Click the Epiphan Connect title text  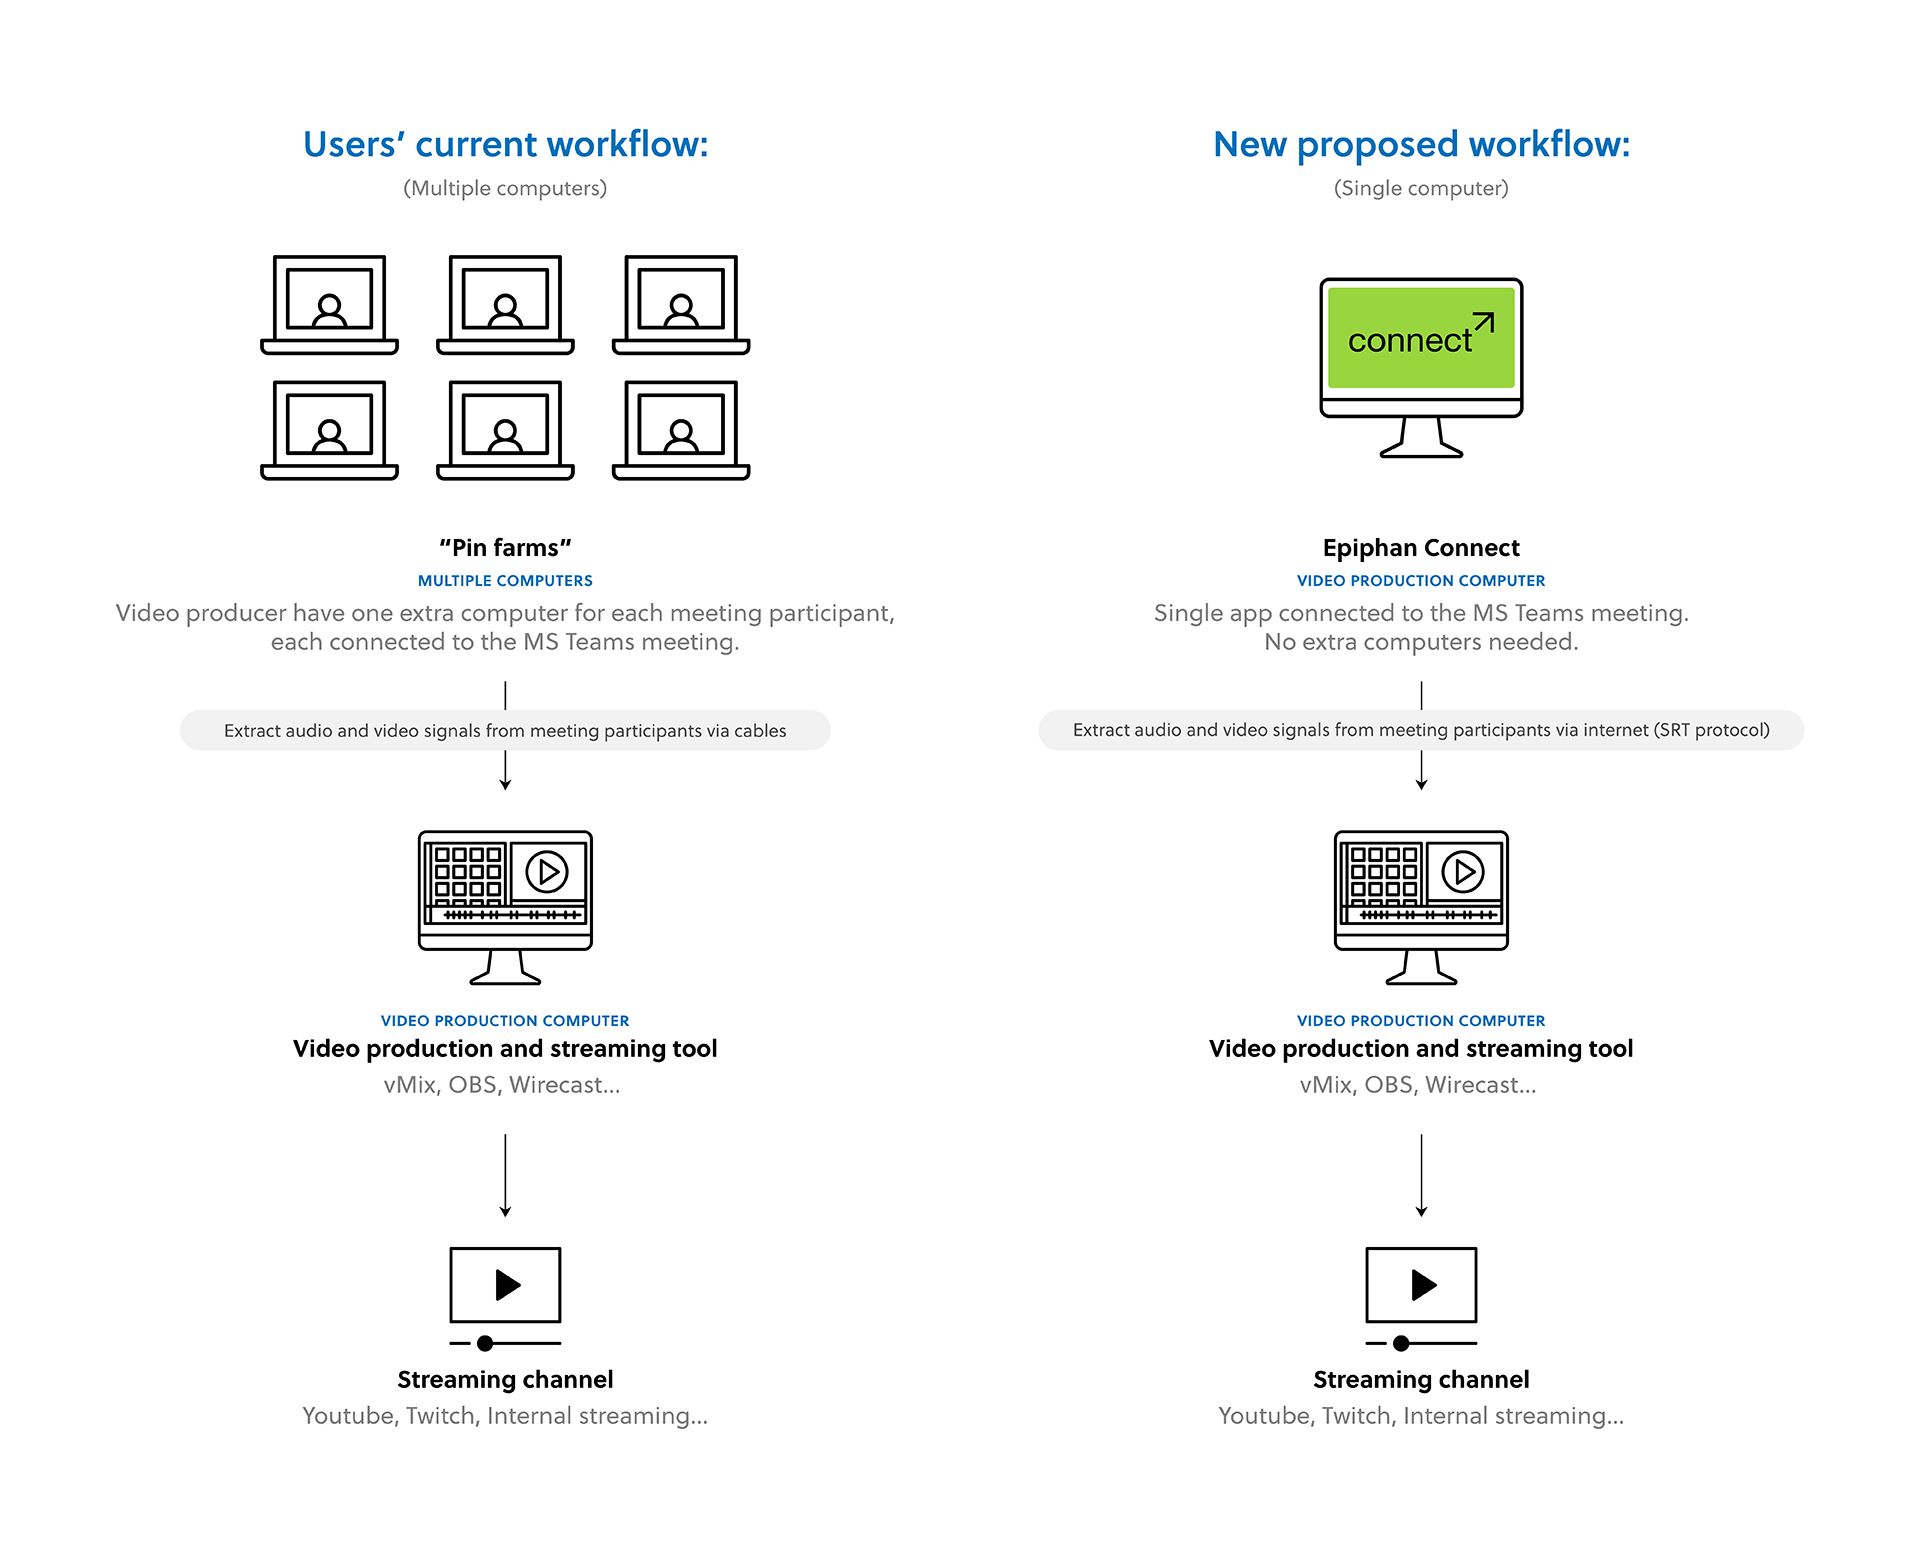pyautogui.click(x=1421, y=548)
